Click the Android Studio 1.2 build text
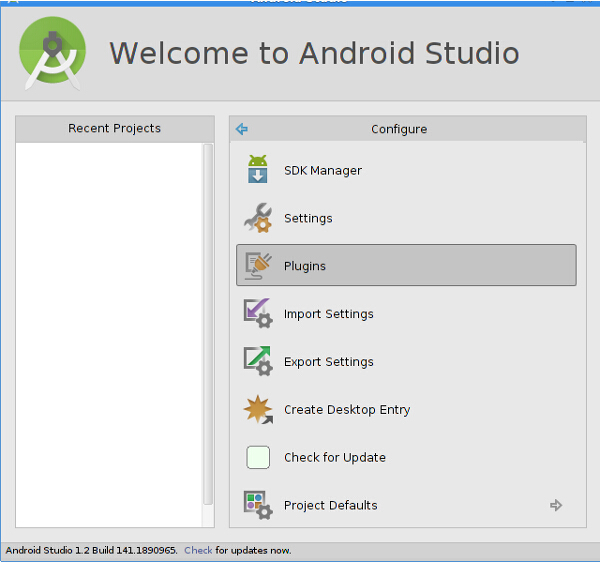 (91, 550)
